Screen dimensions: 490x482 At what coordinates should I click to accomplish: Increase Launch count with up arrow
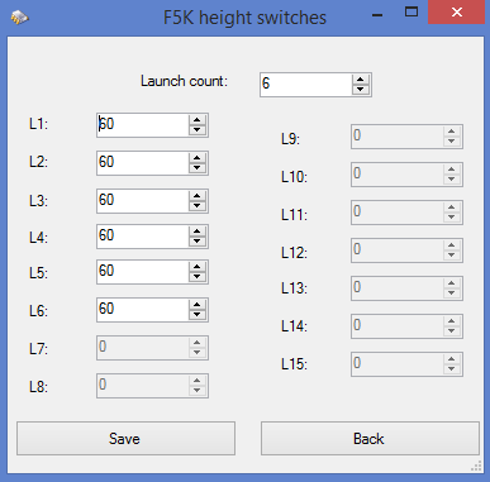pyautogui.click(x=360, y=80)
